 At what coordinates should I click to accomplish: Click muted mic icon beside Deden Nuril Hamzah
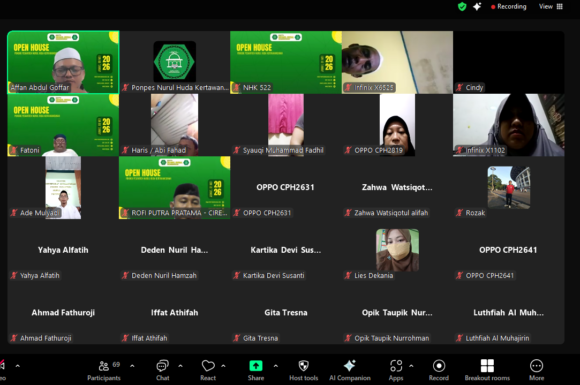(125, 276)
